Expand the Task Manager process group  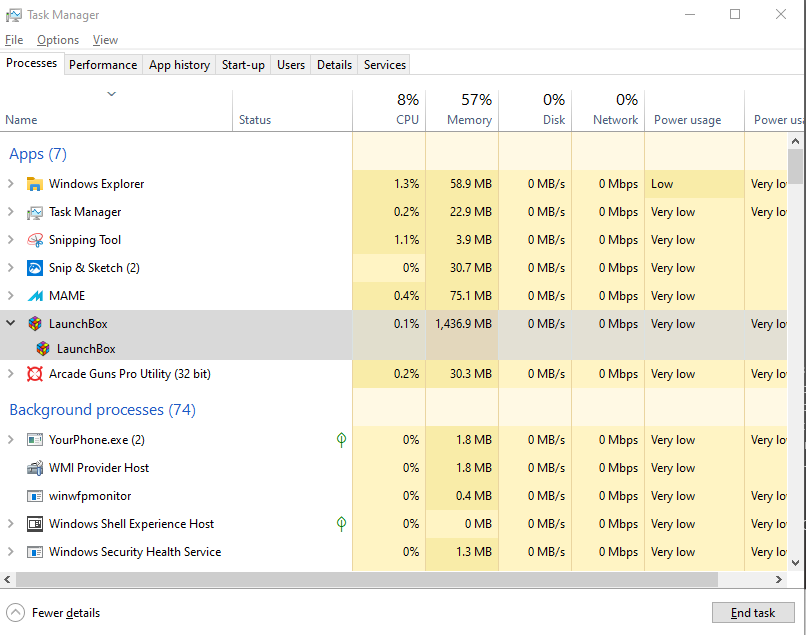(x=10, y=212)
